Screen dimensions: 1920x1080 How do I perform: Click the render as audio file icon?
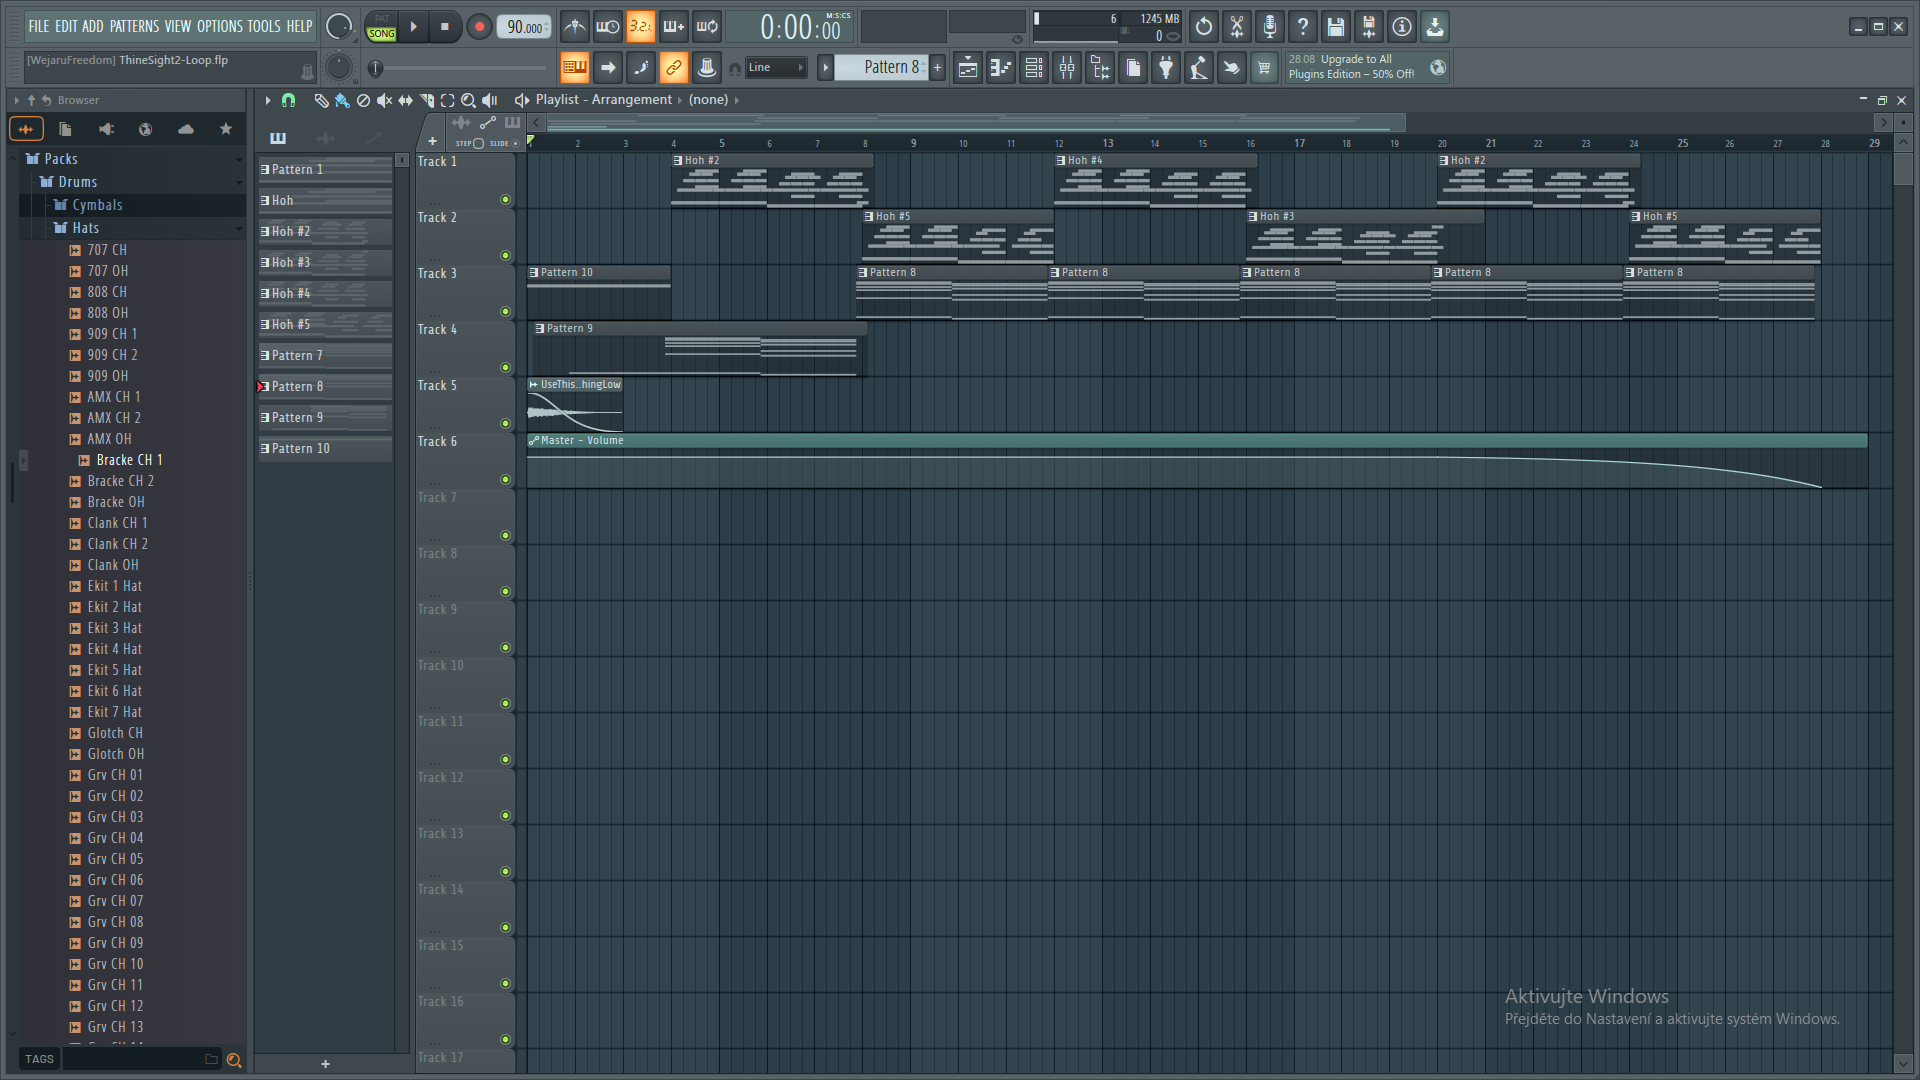[1369, 27]
